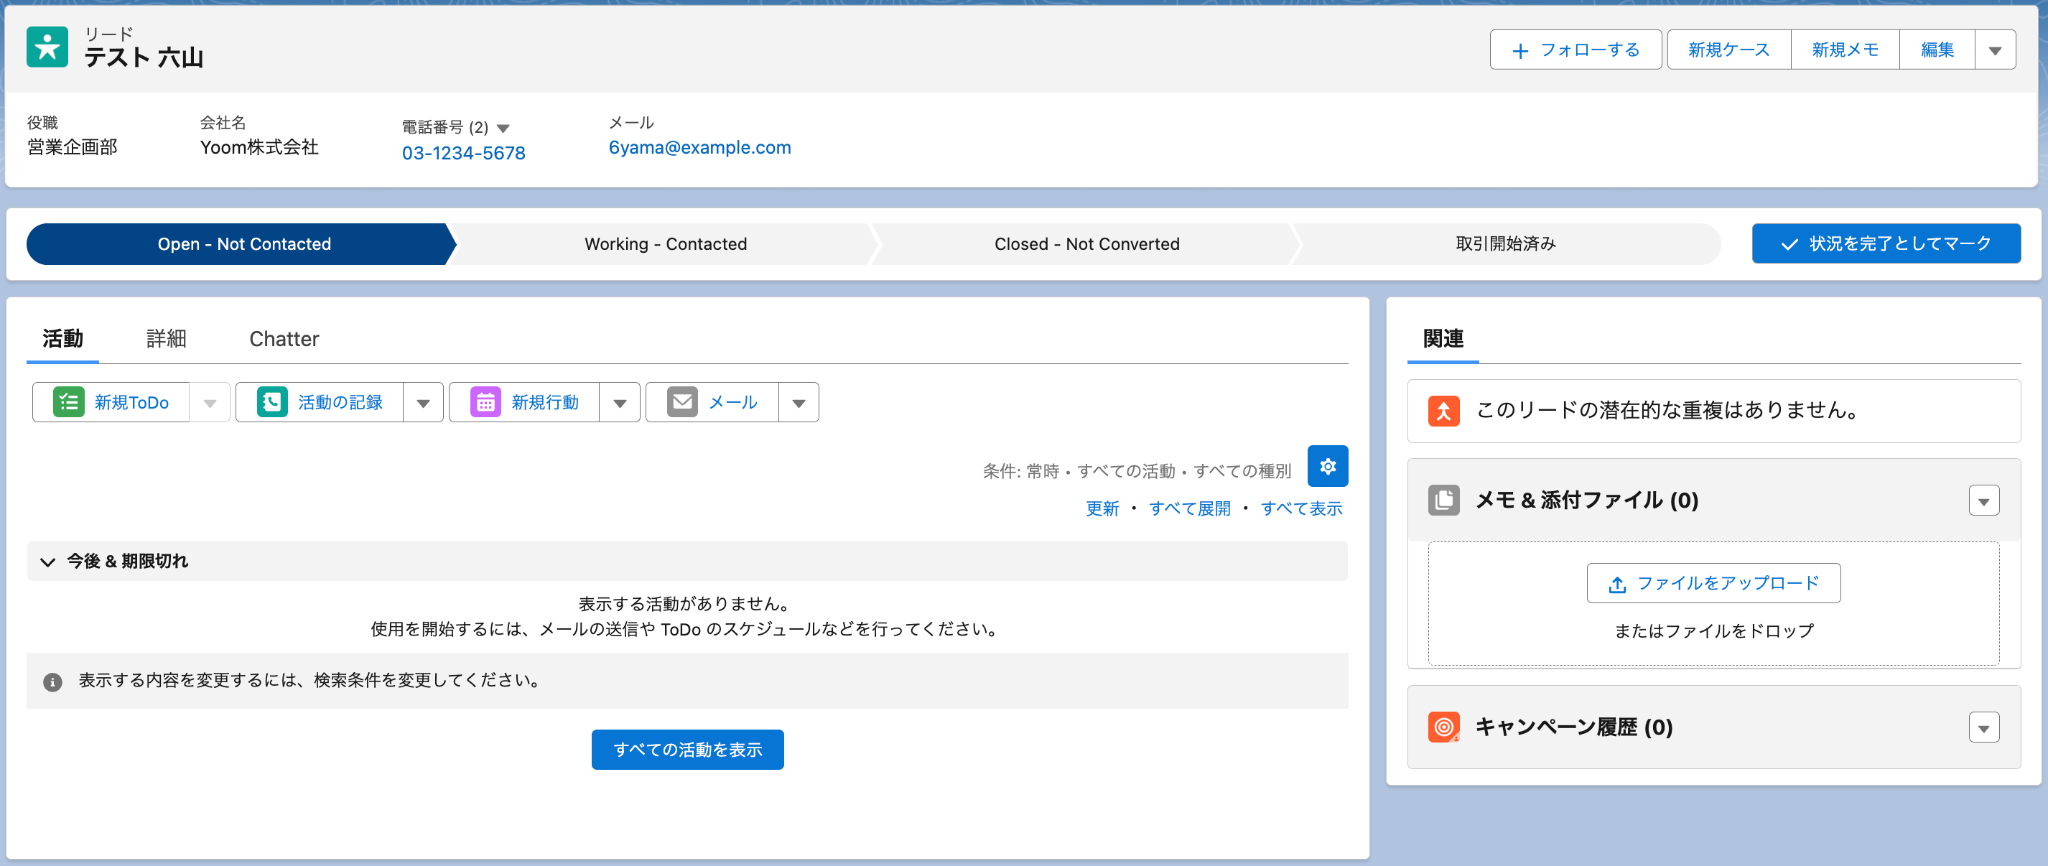
Task: Open activity filter settings gear
Action: [1328, 466]
